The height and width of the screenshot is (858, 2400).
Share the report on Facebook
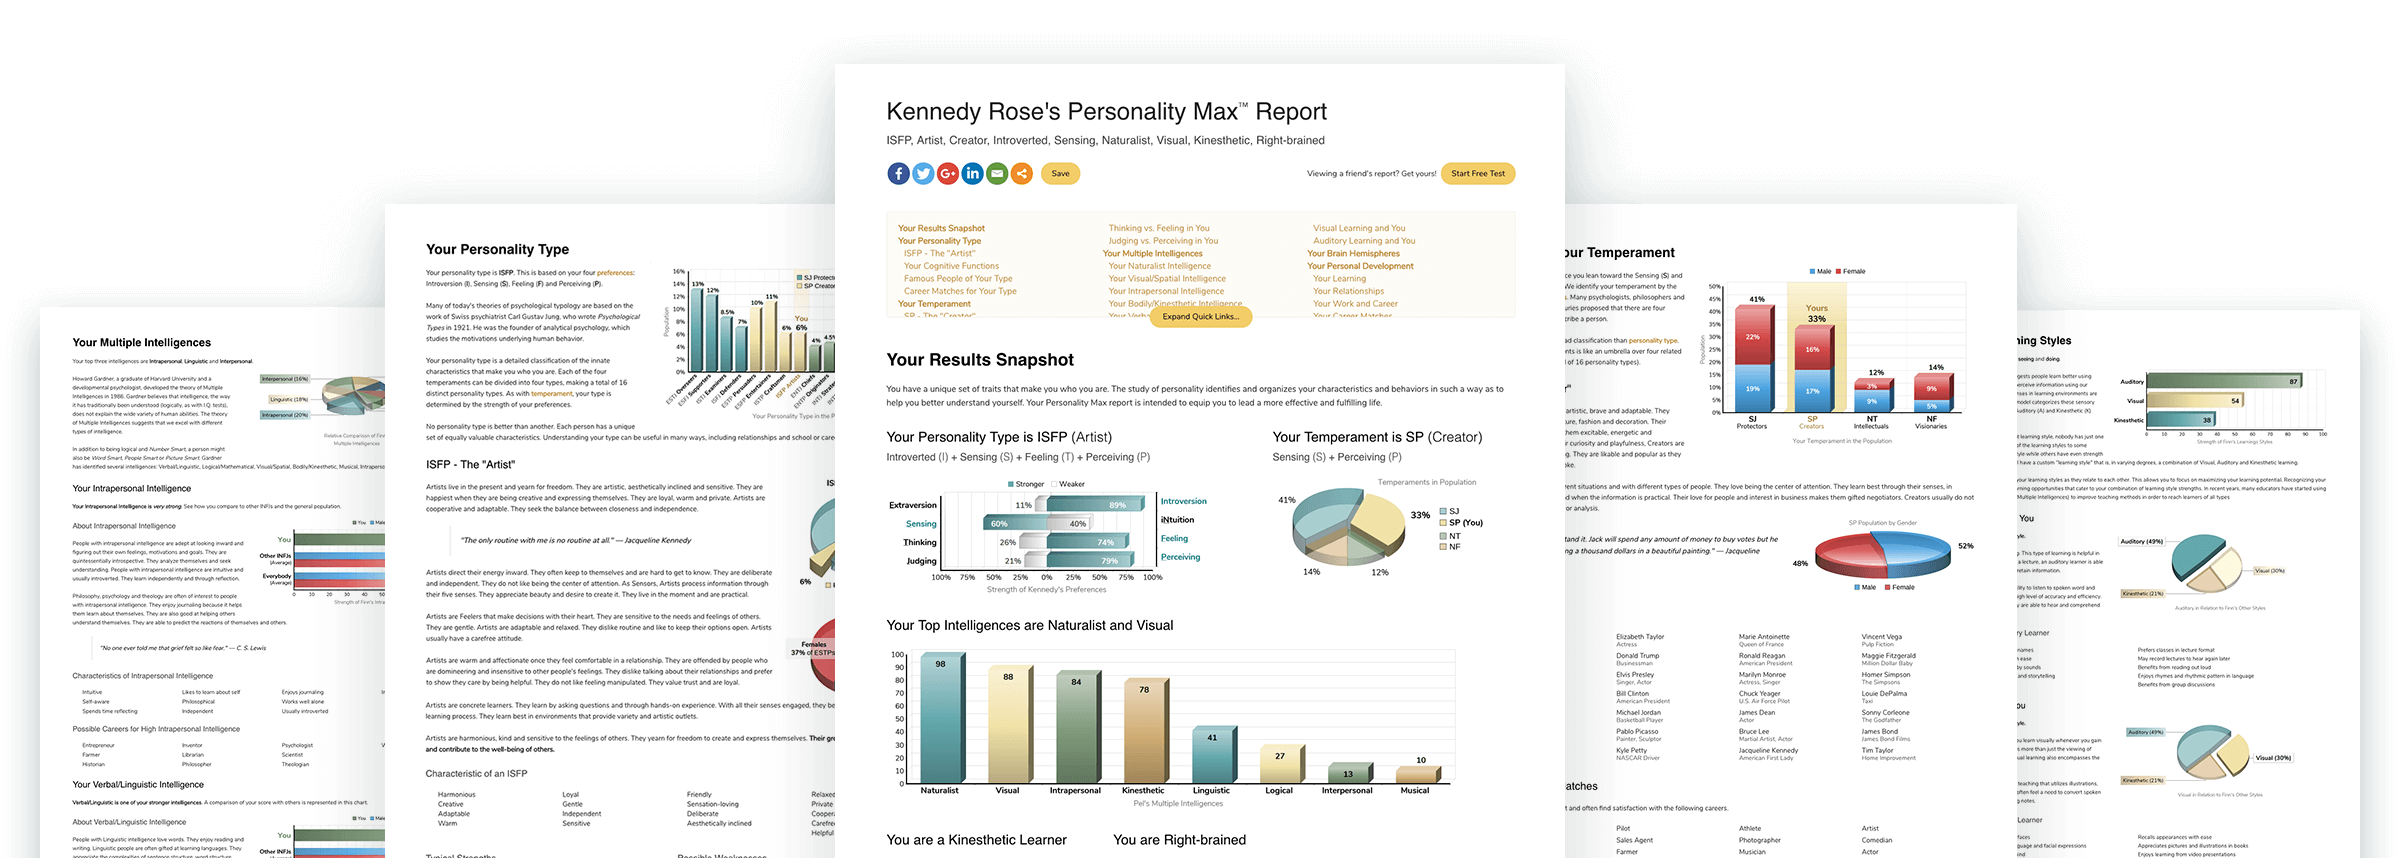click(x=898, y=174)
